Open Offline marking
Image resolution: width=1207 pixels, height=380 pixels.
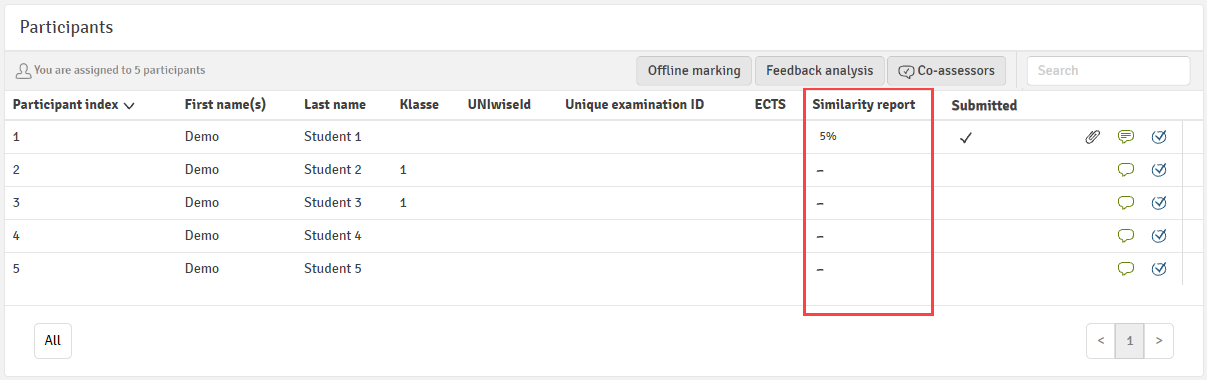tap(694, 71)
